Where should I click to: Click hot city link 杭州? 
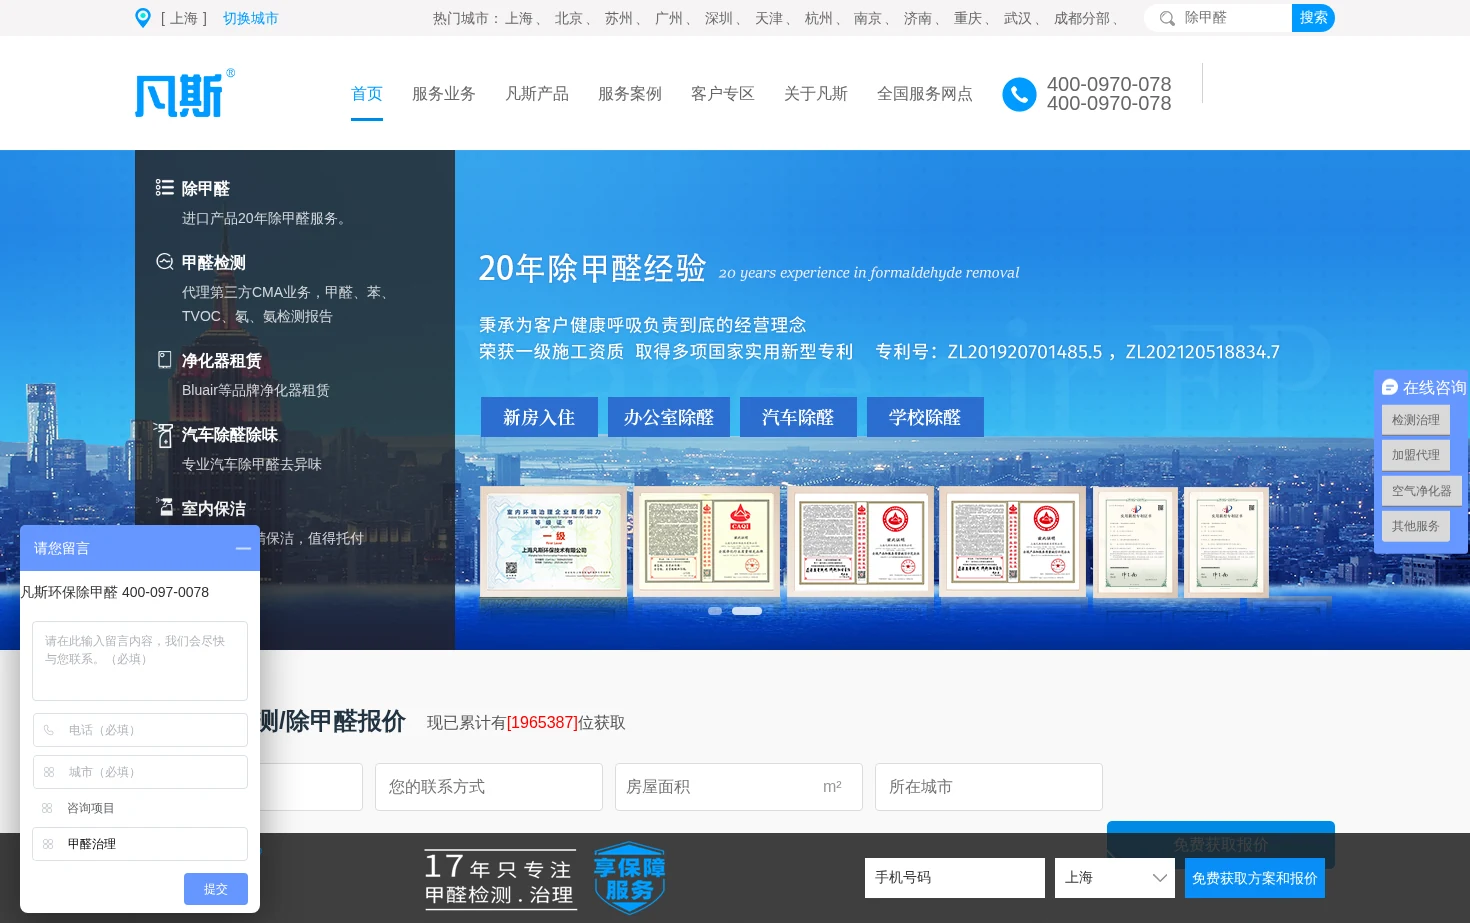pyautogui.click(x=819, y=18)
